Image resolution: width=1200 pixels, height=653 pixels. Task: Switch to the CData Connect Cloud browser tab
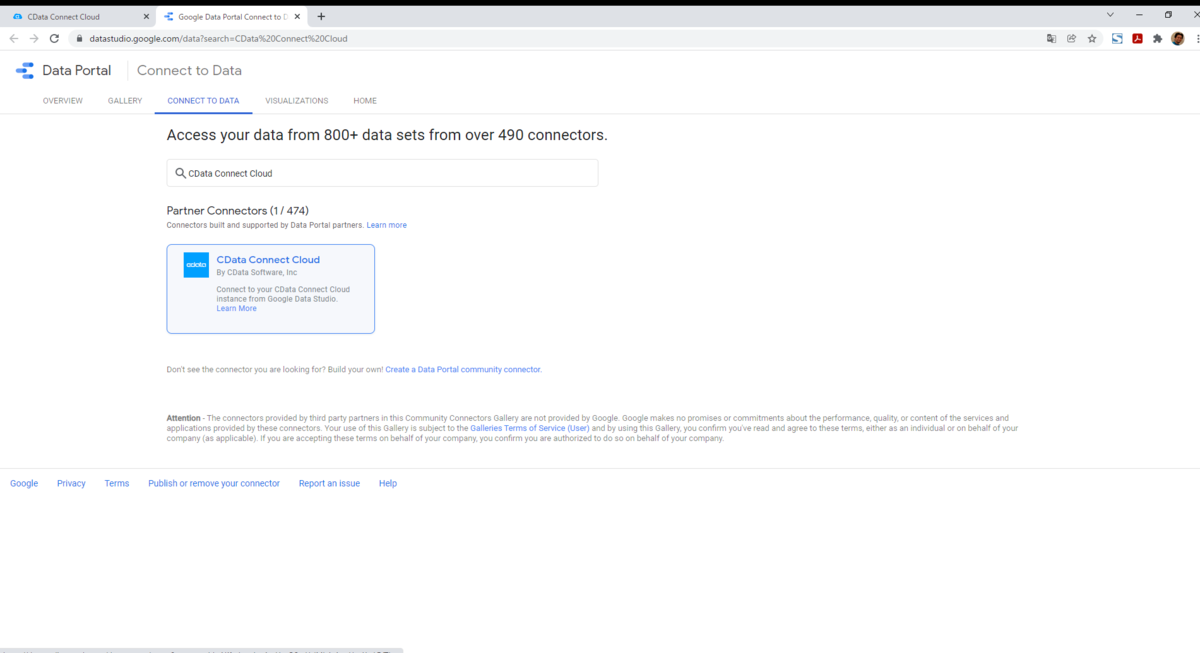(x=78, y=17)
